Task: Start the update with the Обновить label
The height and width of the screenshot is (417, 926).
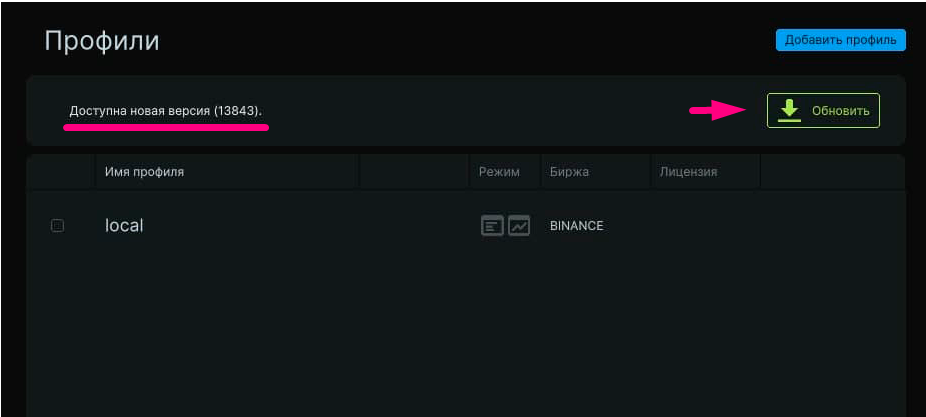Action: tap(840, 110)
